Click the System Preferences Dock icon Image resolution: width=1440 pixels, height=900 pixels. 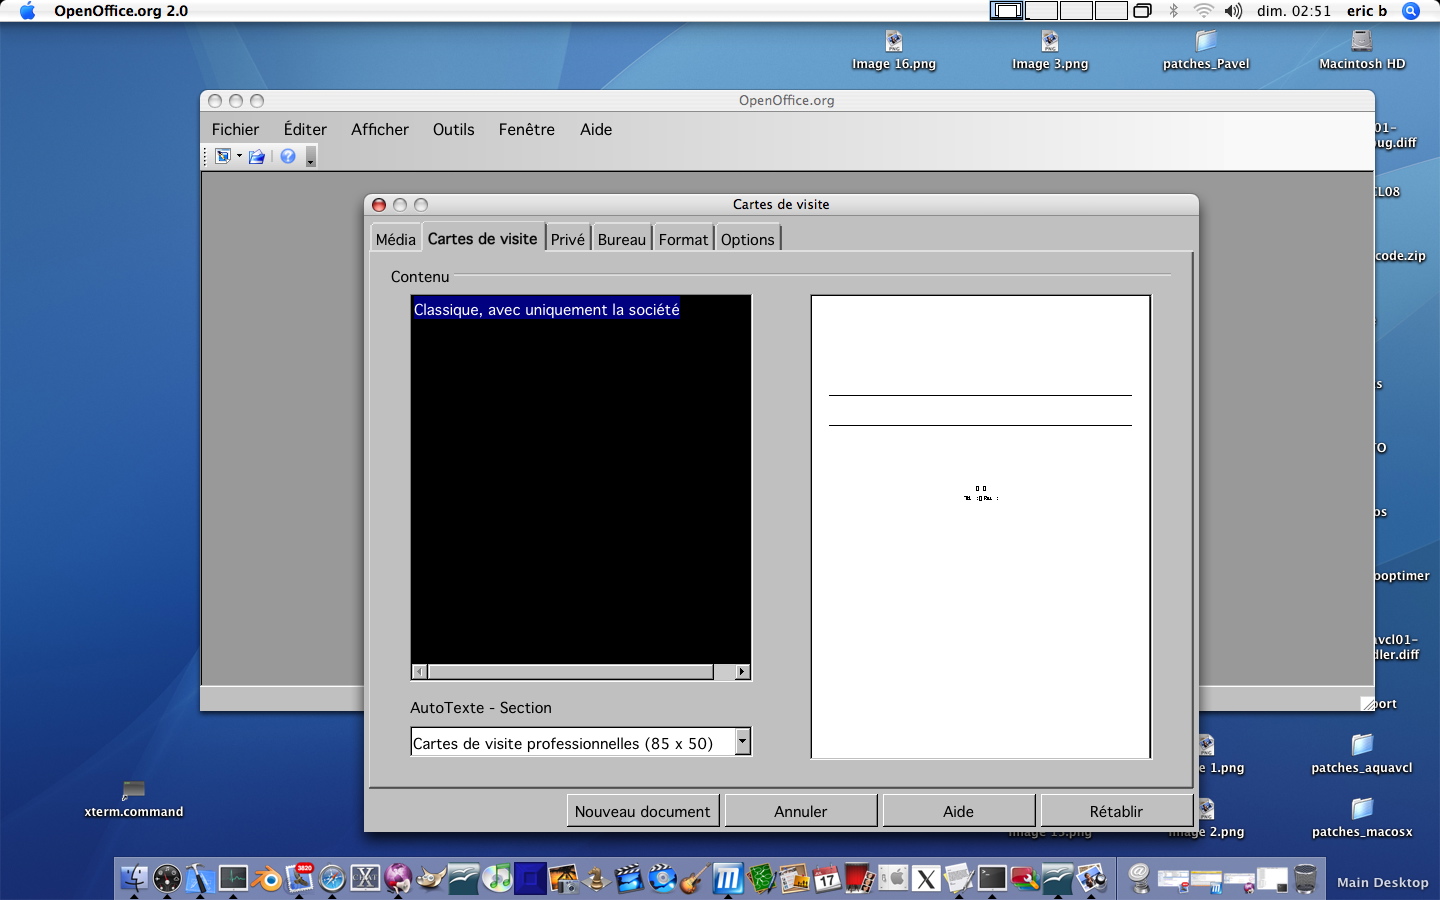[893, 878]
